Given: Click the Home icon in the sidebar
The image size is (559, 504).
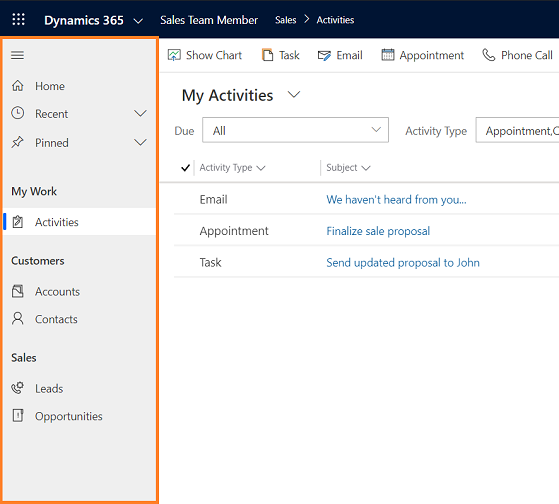Looking at the screenshot, I should (17, 86).
